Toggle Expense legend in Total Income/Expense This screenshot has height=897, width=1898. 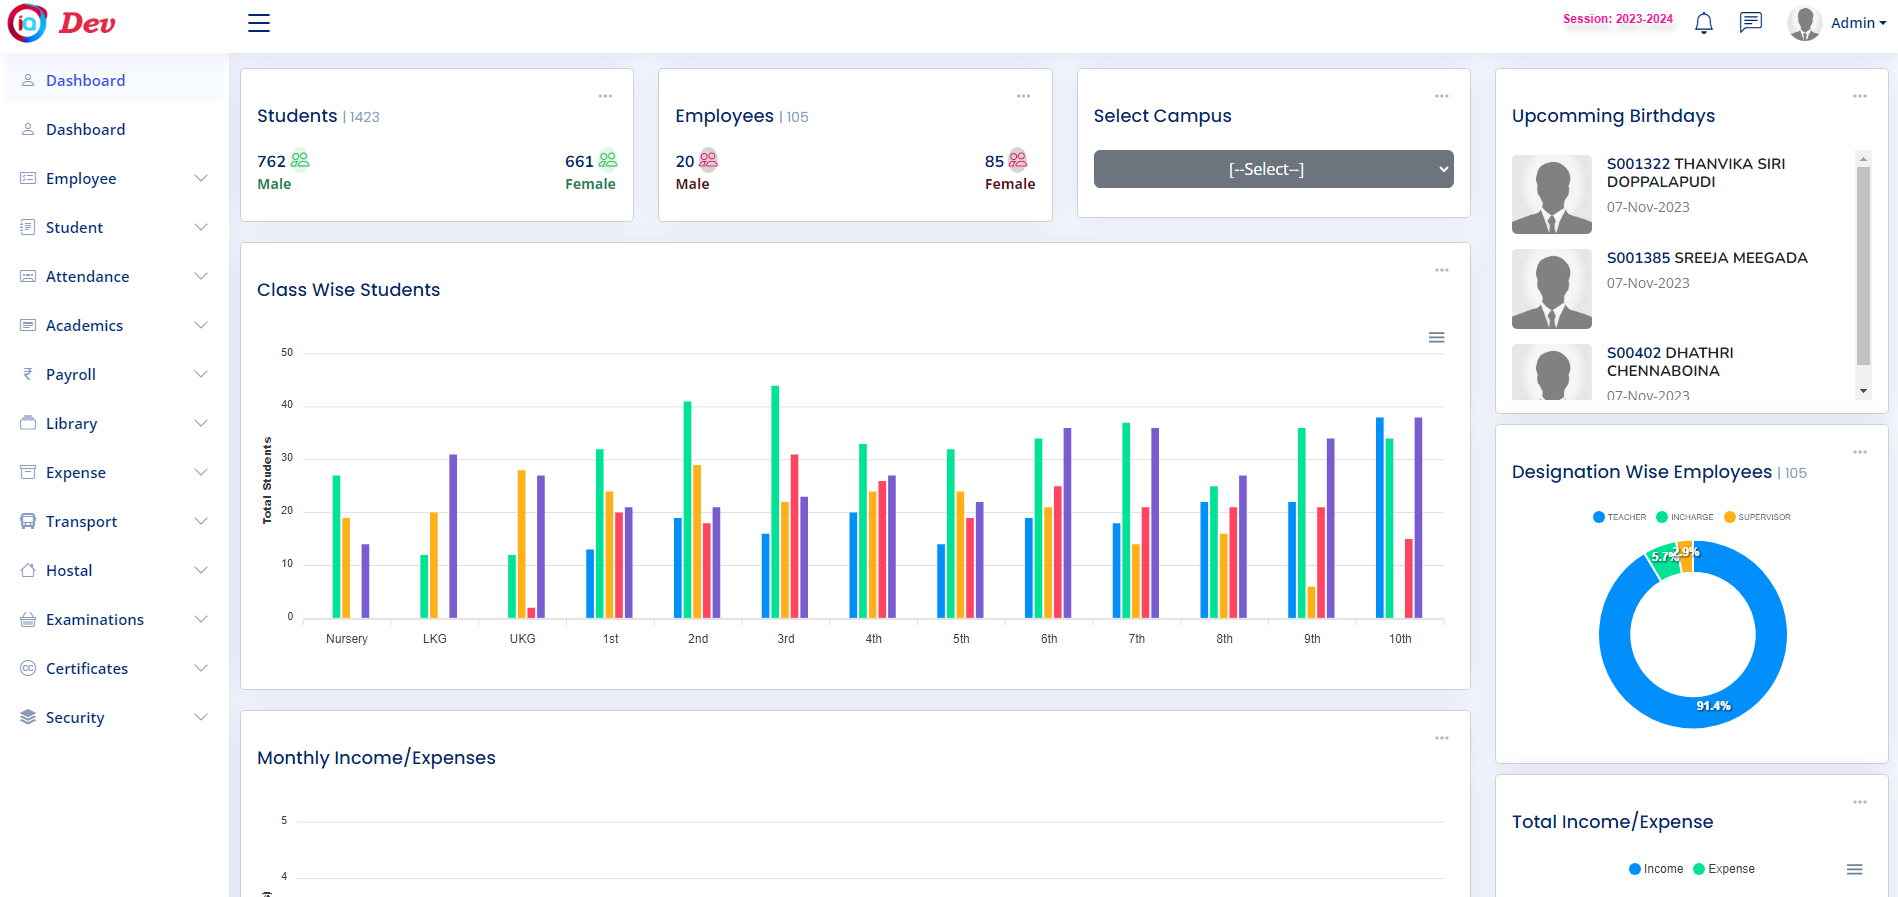(x=1724, y=869)
